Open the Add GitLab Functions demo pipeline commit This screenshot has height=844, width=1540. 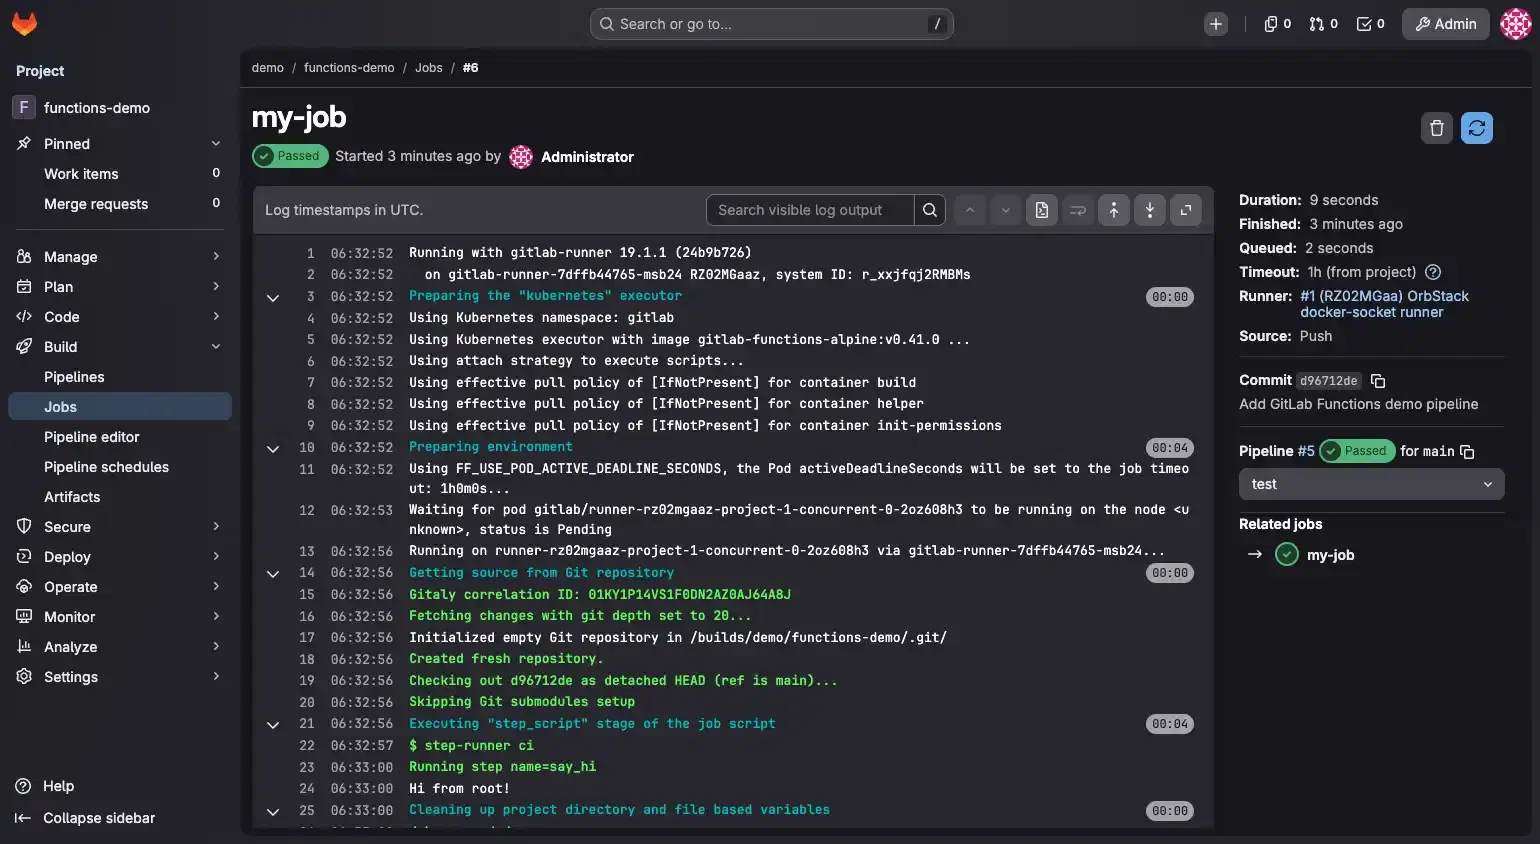[1358, 404]
